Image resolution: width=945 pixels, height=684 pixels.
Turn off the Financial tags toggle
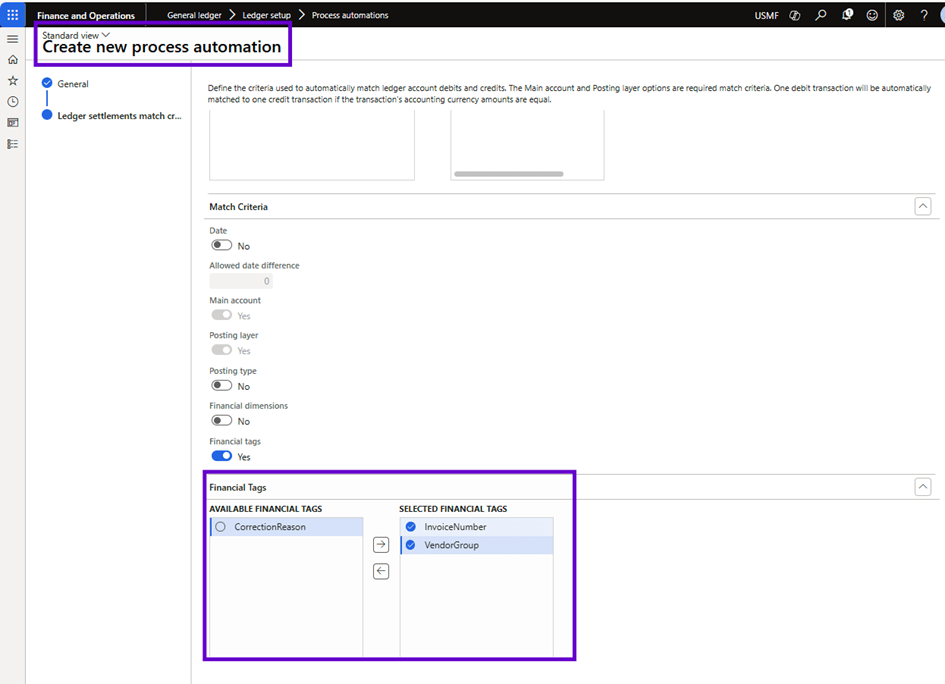tap(221, 456)
